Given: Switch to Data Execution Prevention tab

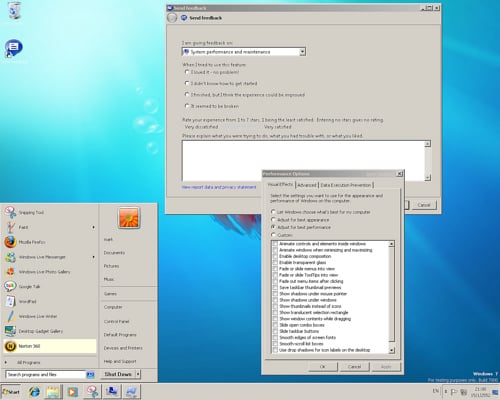Looking at the screenshot, I should [346, 185].
